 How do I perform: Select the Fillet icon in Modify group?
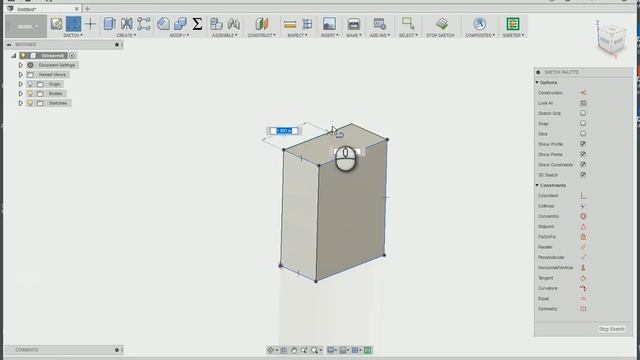point(163,24)
